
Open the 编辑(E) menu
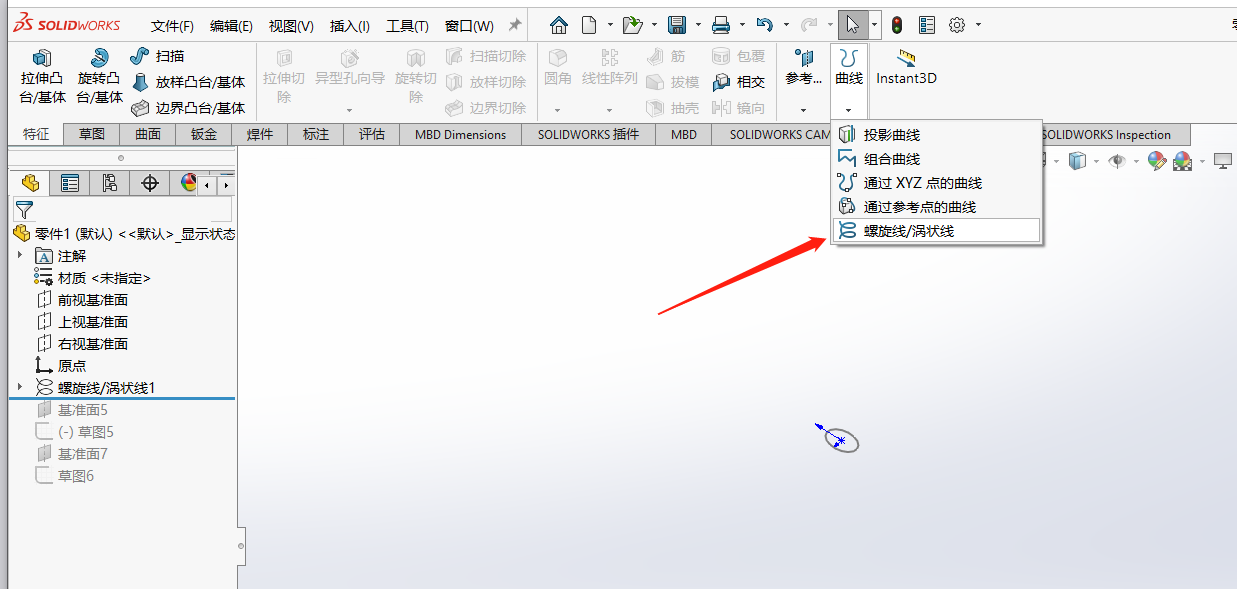(x=231, y=26)
